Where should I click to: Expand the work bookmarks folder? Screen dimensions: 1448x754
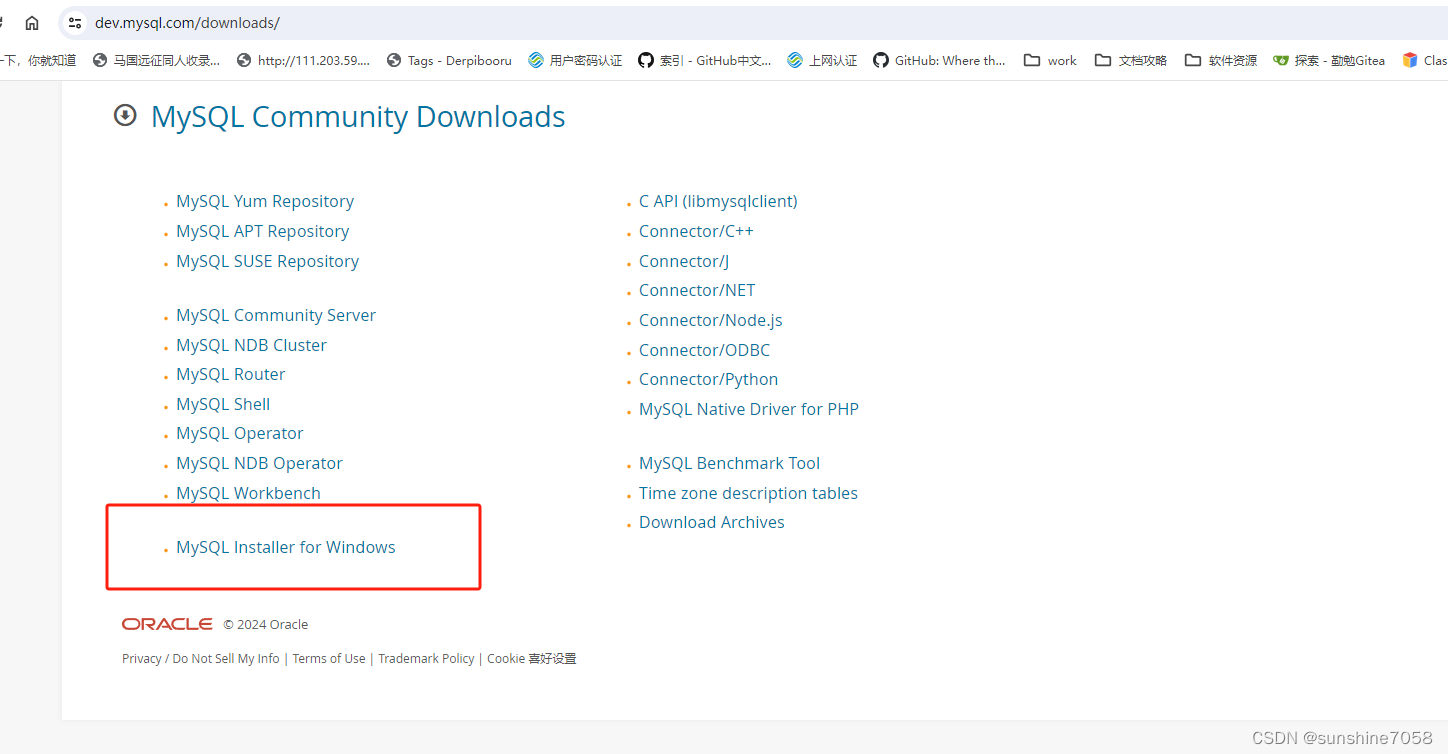pyautogui.click(x=1050, y=60)
